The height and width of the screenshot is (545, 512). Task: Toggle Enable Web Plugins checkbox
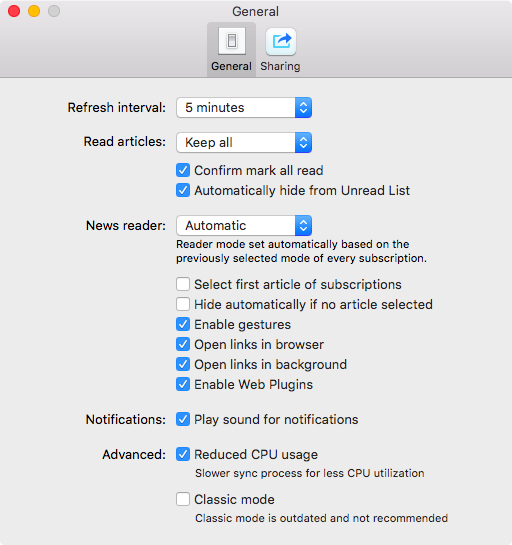coord(183,384)
